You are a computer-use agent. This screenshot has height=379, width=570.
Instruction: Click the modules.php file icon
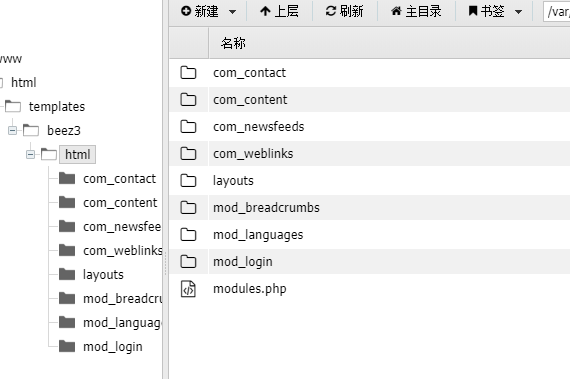188,289
